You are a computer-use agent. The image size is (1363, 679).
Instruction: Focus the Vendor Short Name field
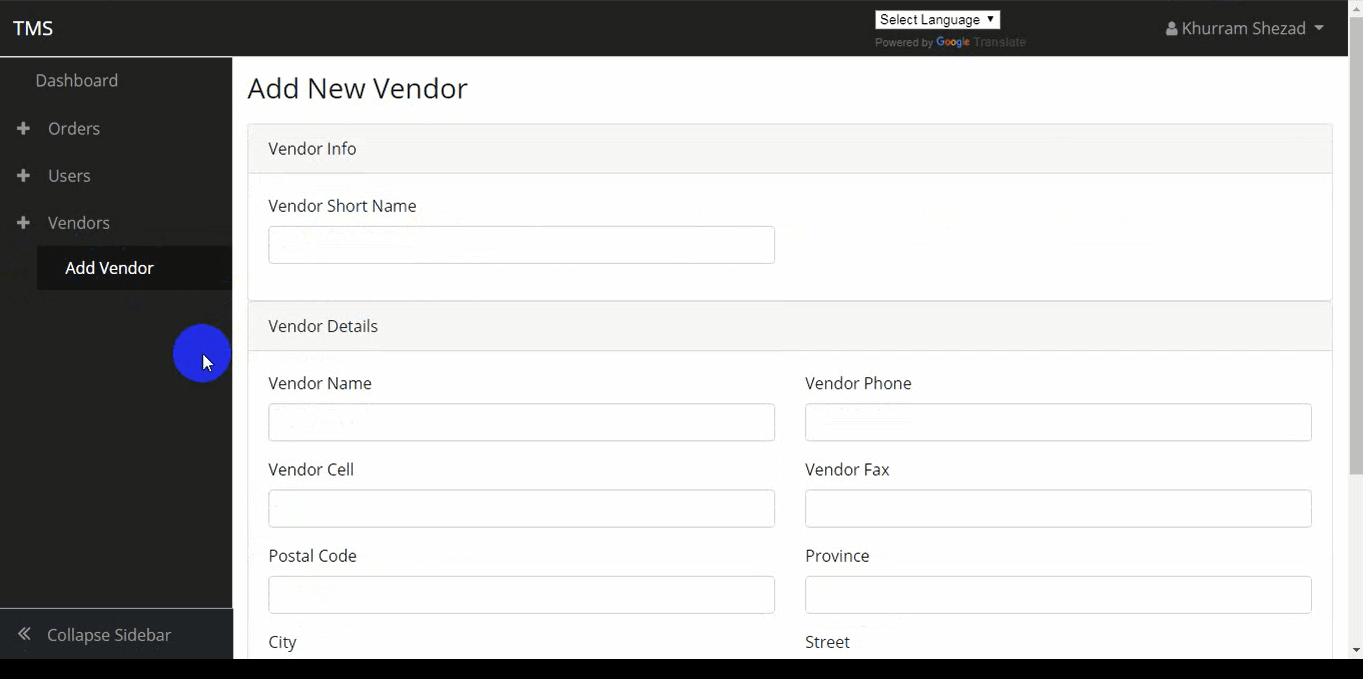[521, 245]
